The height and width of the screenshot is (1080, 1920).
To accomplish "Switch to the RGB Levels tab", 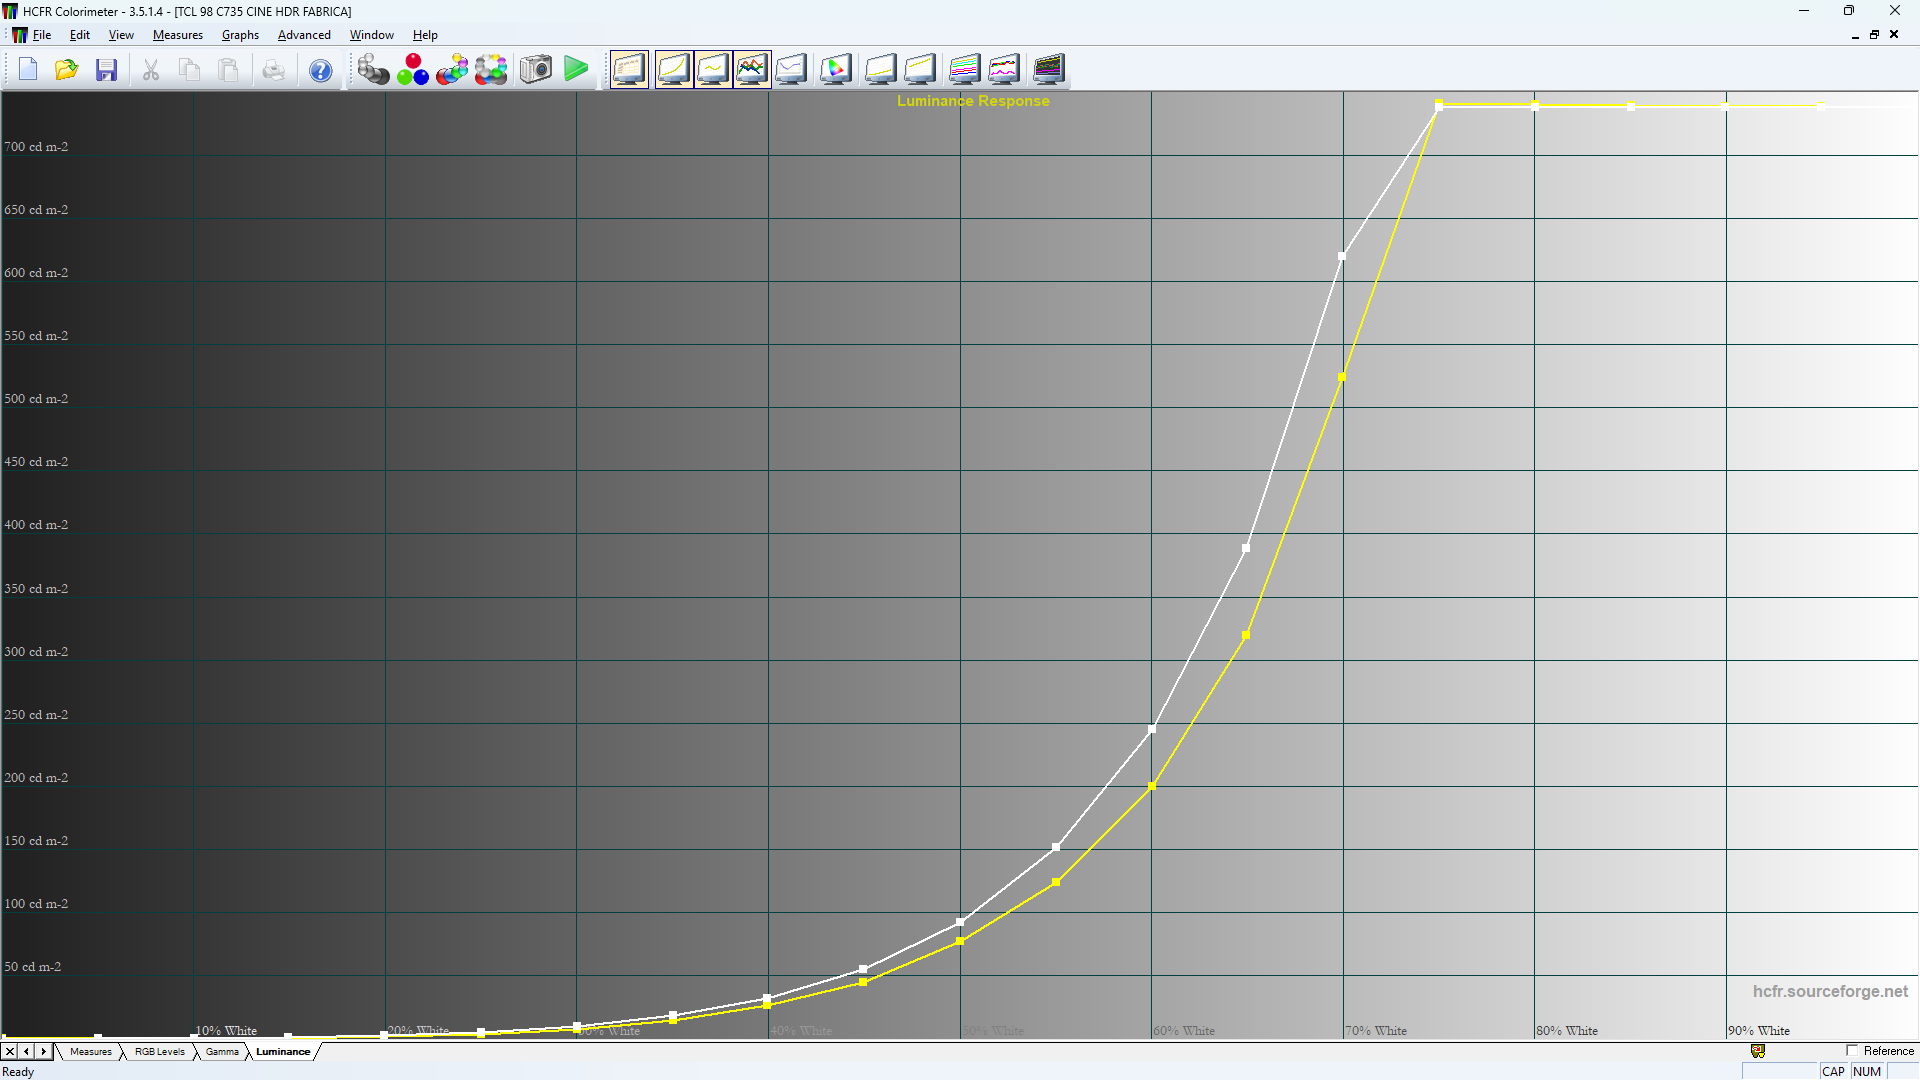I will (160, 1052).
